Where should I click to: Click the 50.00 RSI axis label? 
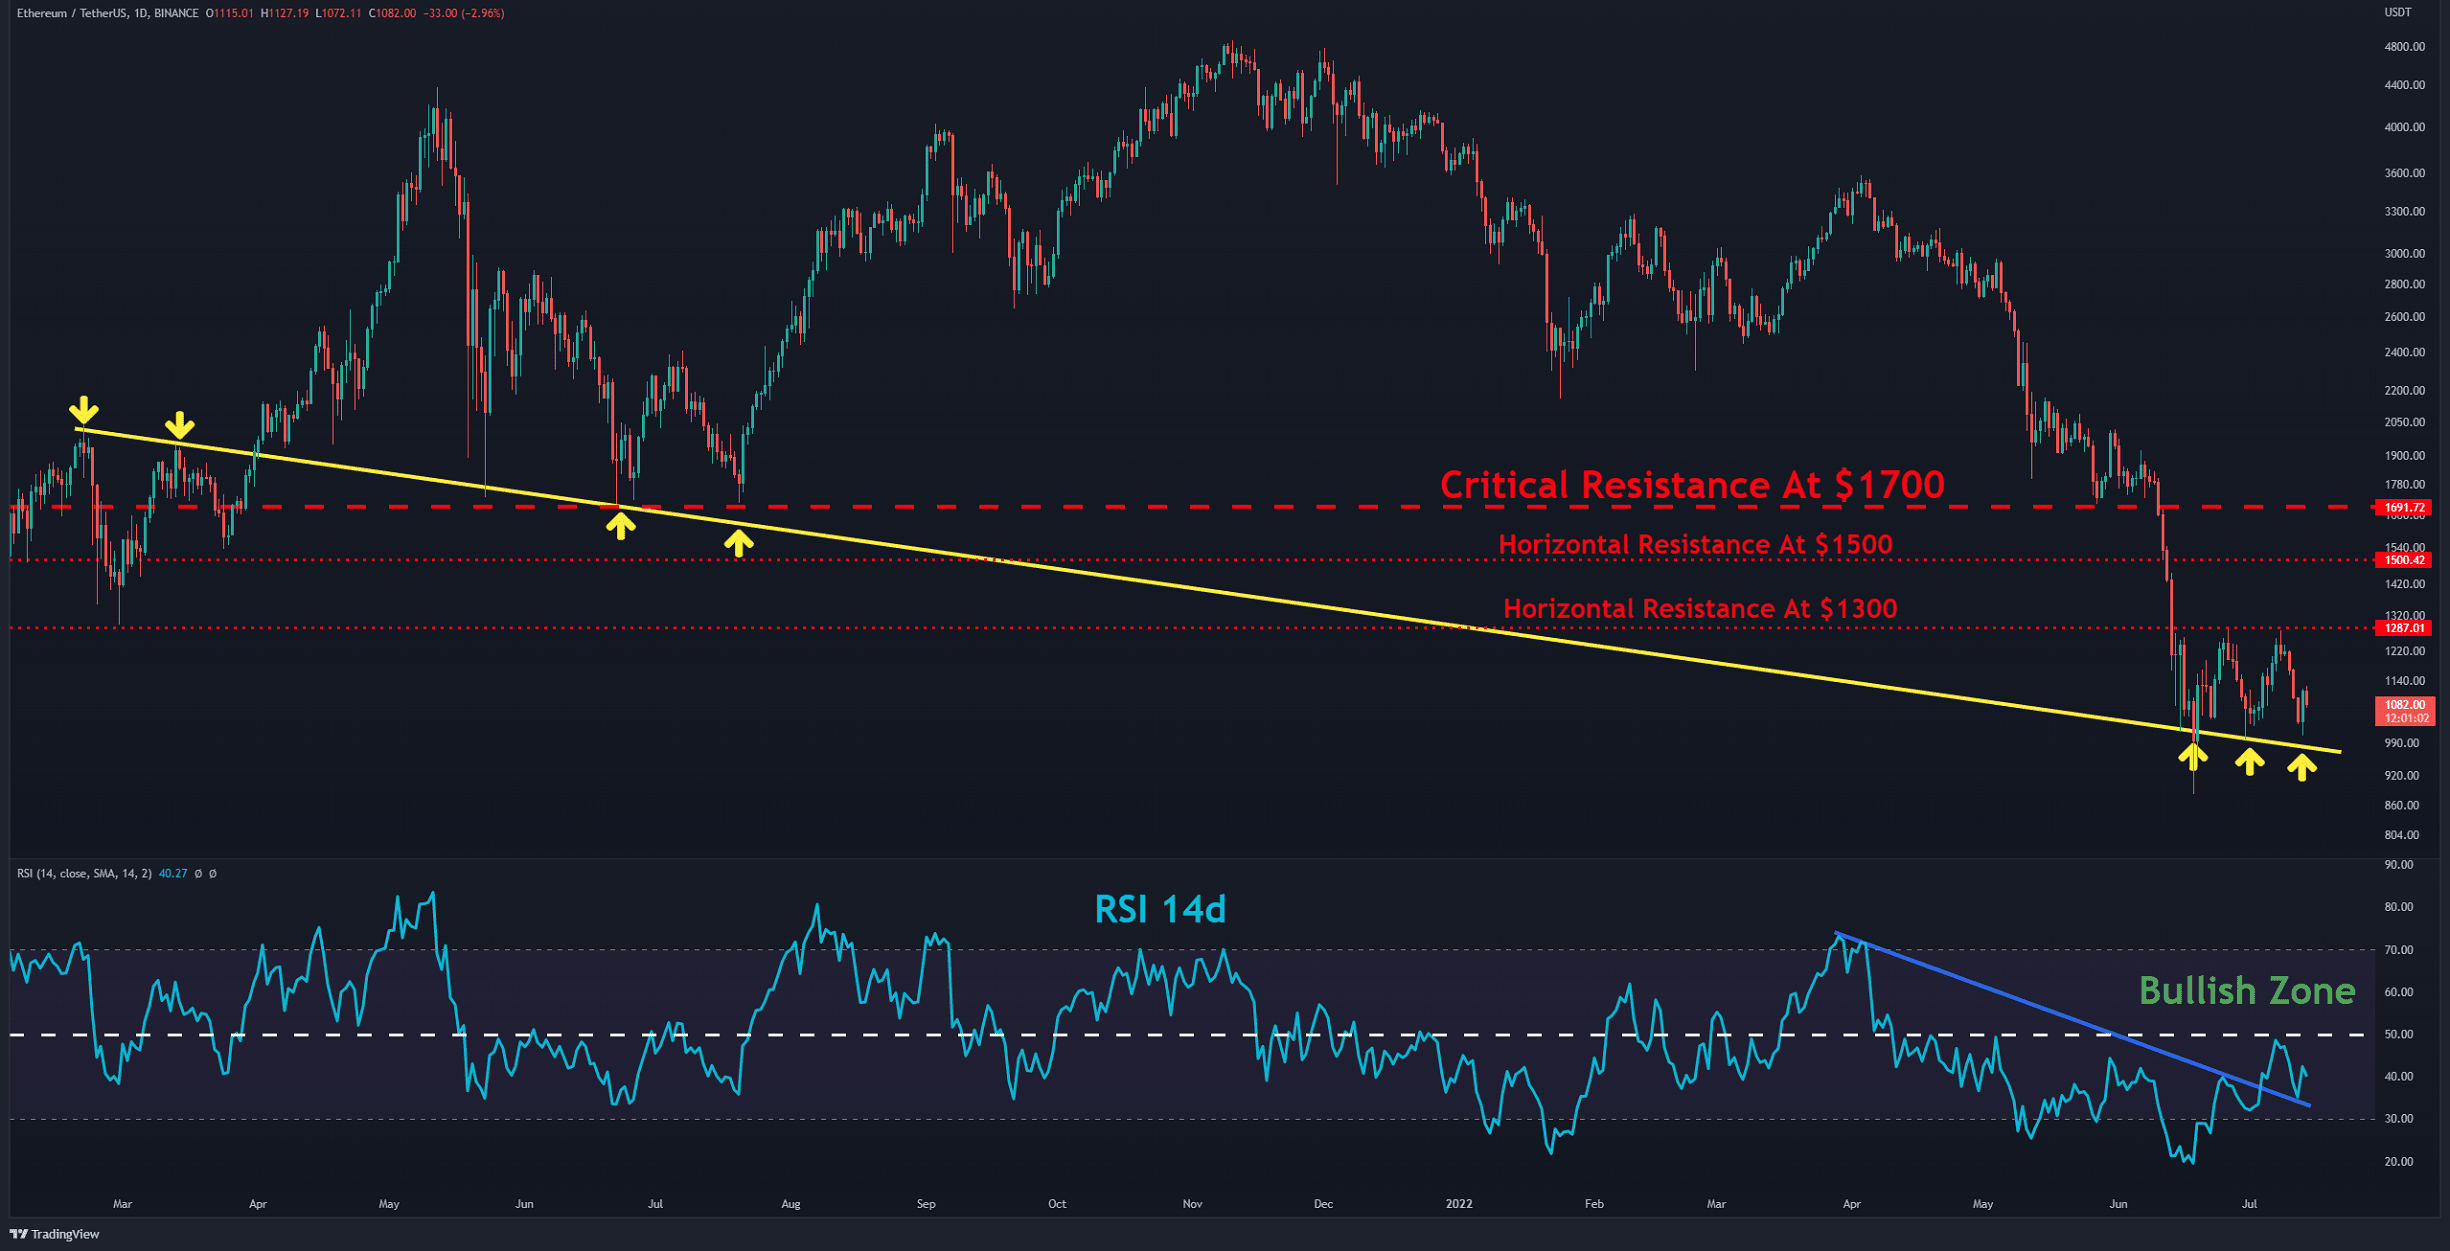[2398, 1034]
